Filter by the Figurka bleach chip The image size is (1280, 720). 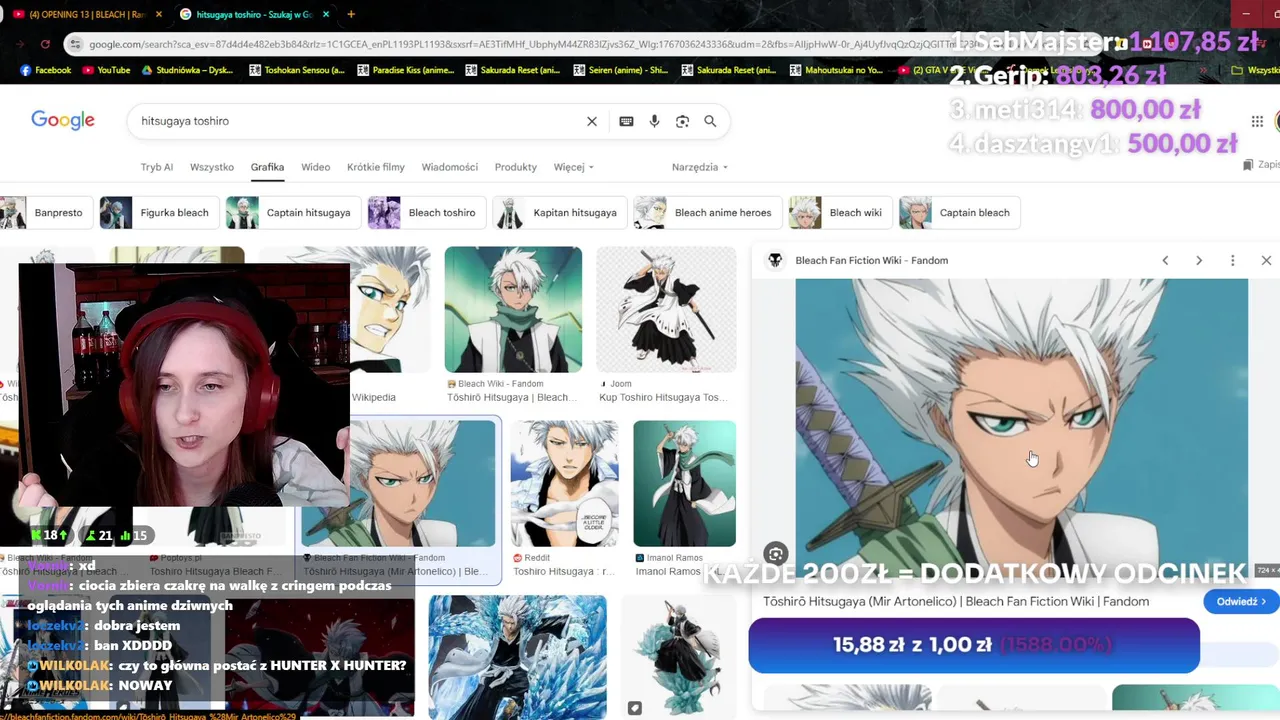coord(159,212)
